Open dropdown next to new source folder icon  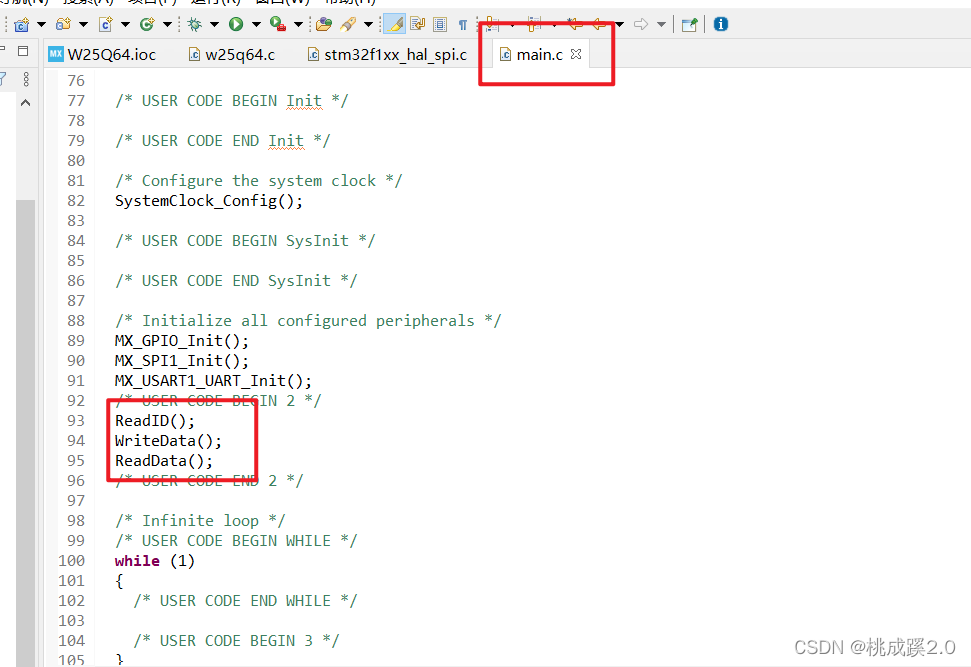tap(83, 25)
